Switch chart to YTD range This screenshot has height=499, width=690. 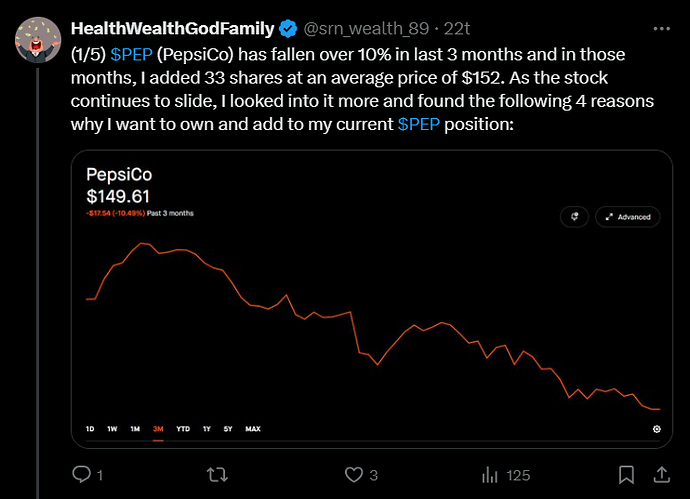[x=183, y=429]
